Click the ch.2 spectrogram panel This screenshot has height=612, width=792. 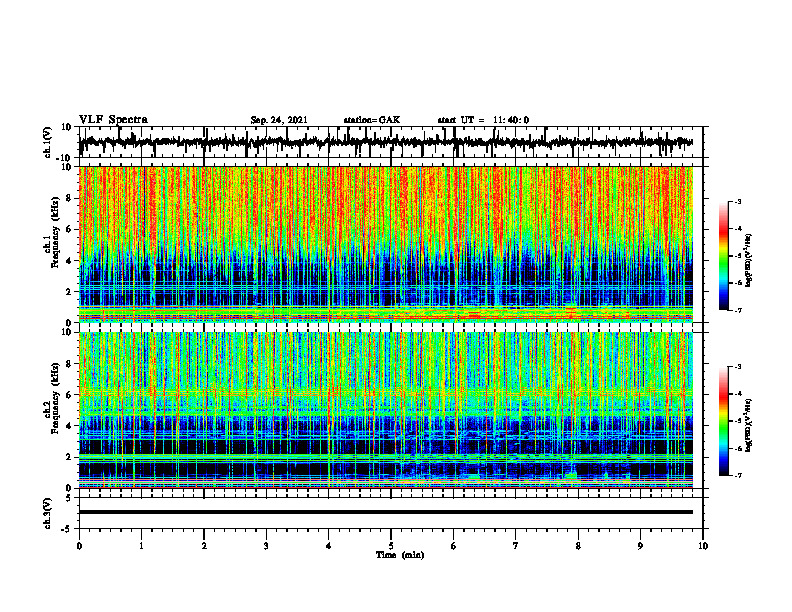point(385,410)
